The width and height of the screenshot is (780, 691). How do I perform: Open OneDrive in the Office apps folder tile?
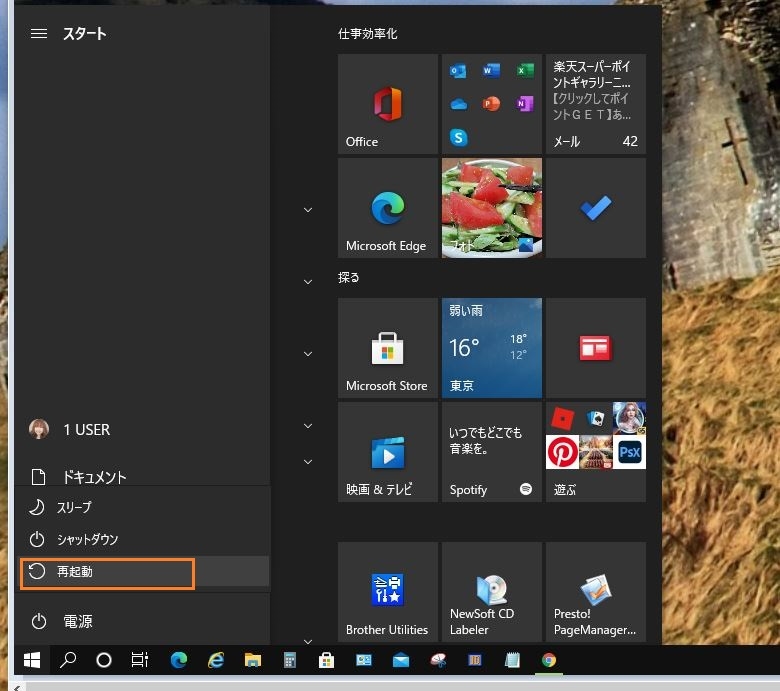coord(458,104)
